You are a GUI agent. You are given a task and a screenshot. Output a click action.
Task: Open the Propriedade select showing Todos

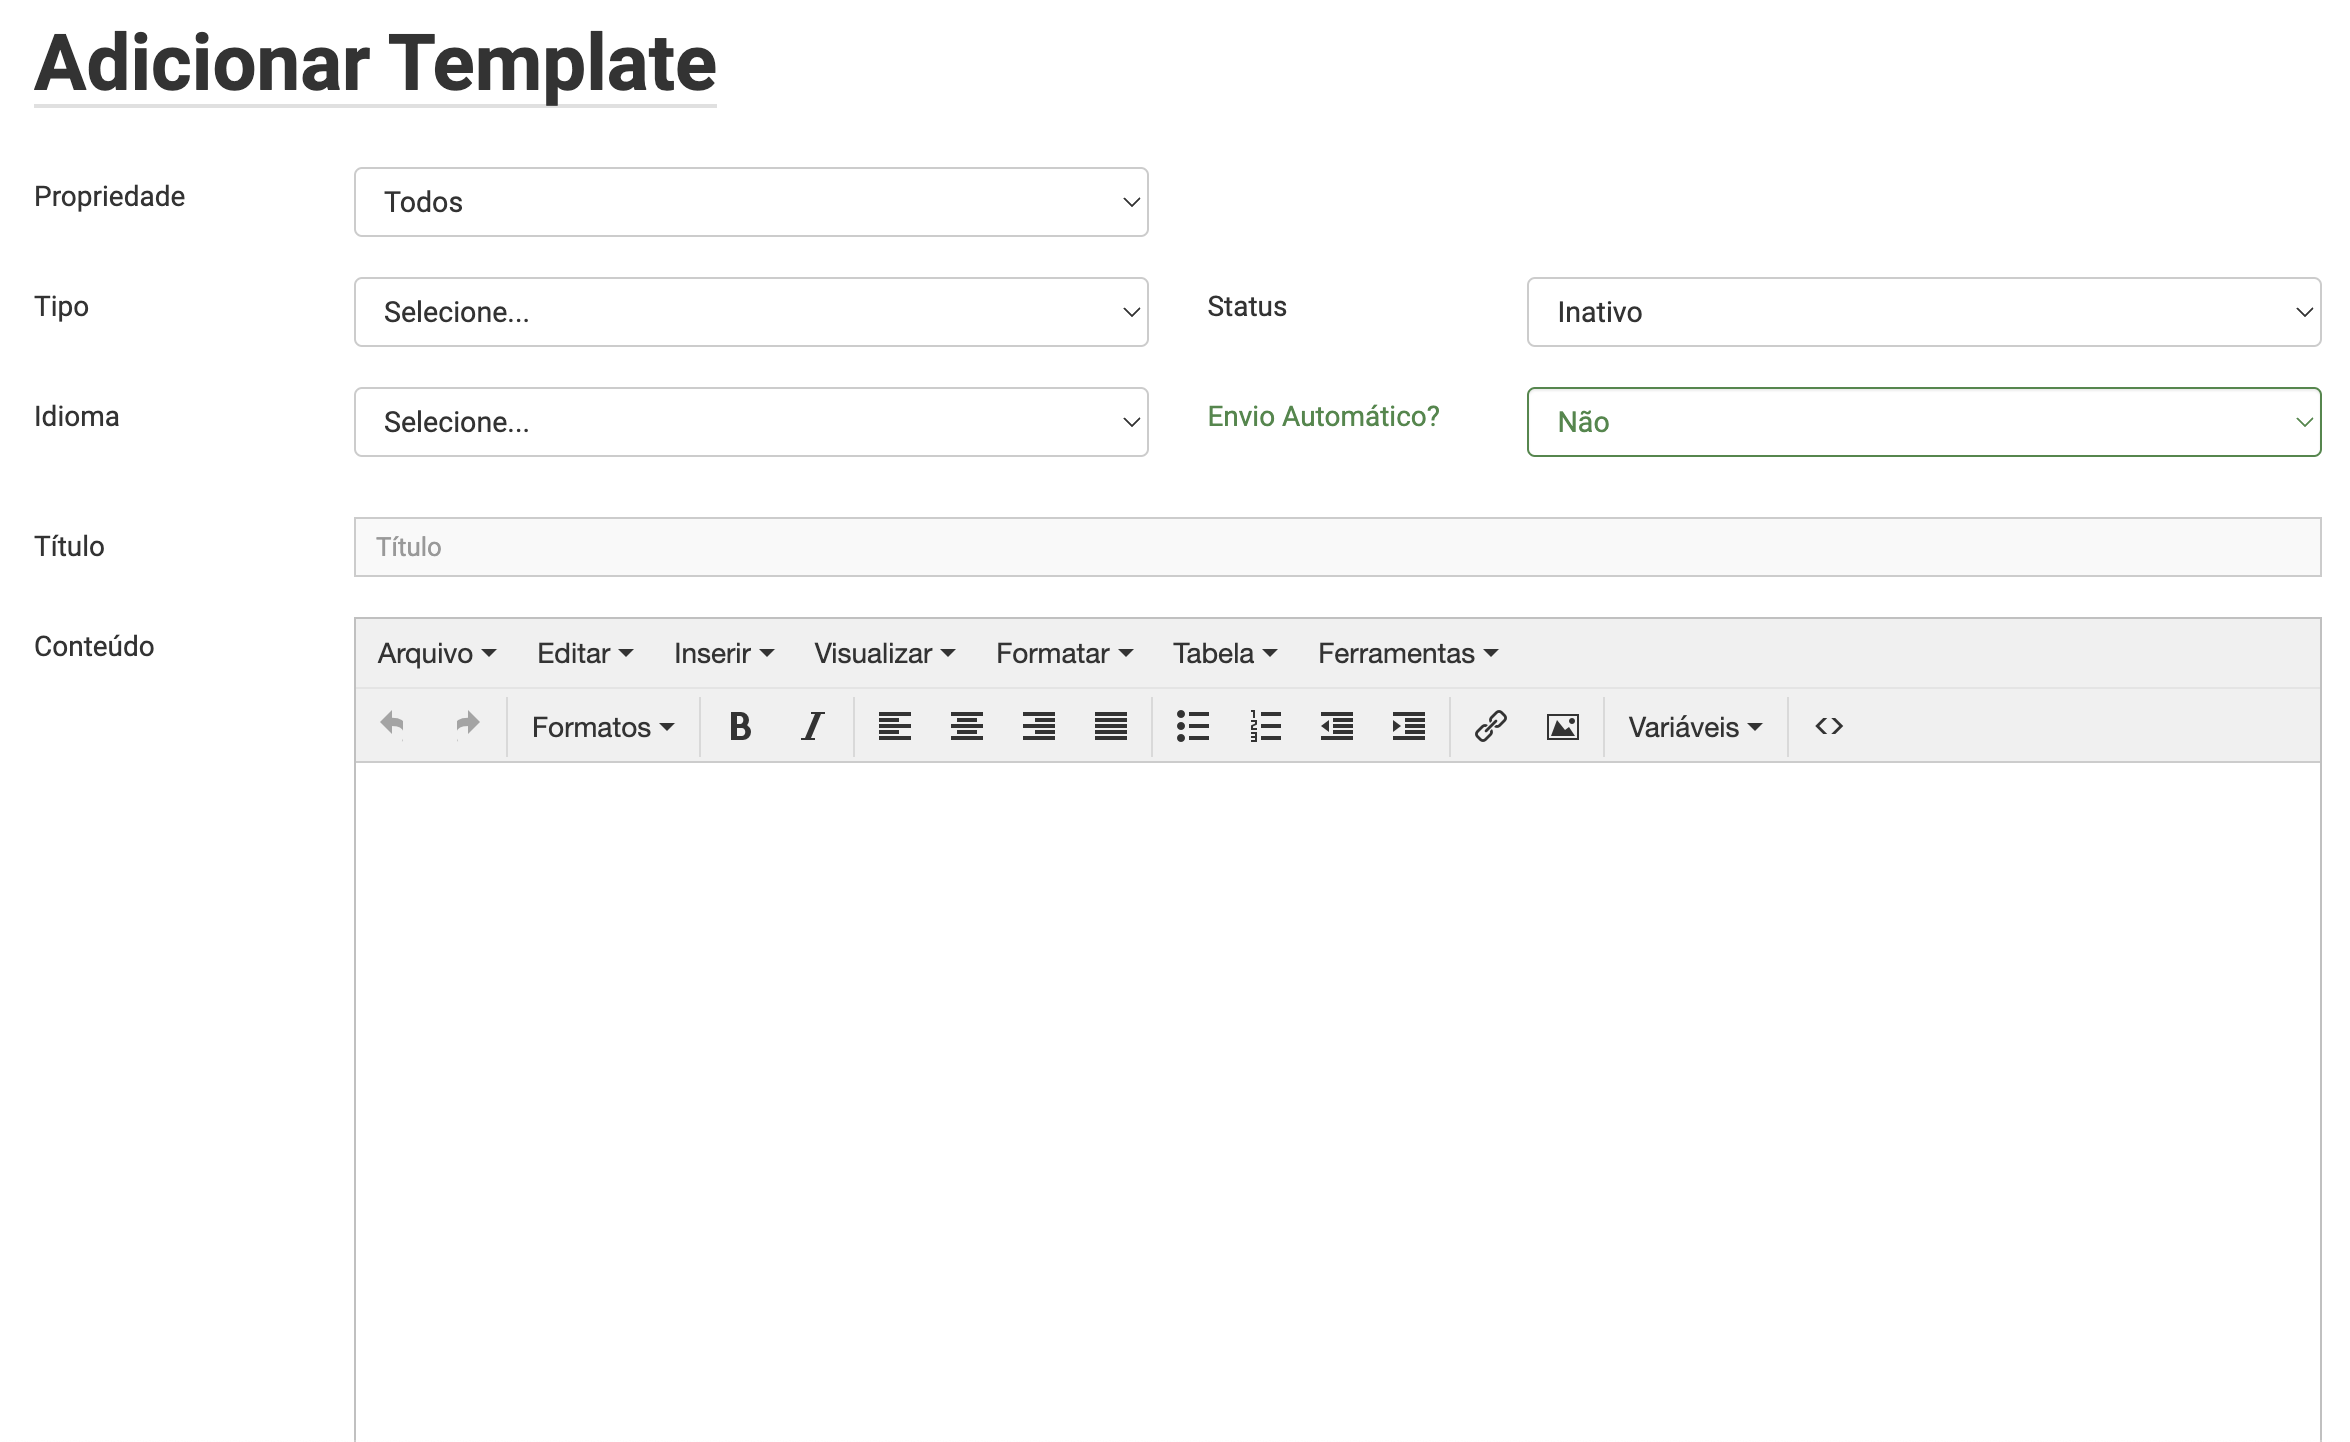click(x=751, y=202)
